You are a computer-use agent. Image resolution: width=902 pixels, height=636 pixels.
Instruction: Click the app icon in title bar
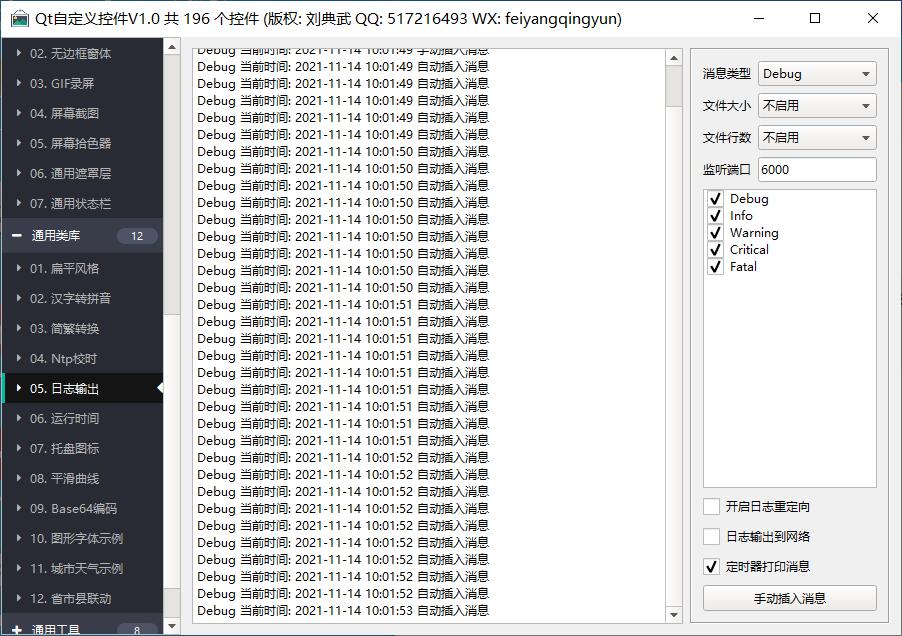pos(19,19)
